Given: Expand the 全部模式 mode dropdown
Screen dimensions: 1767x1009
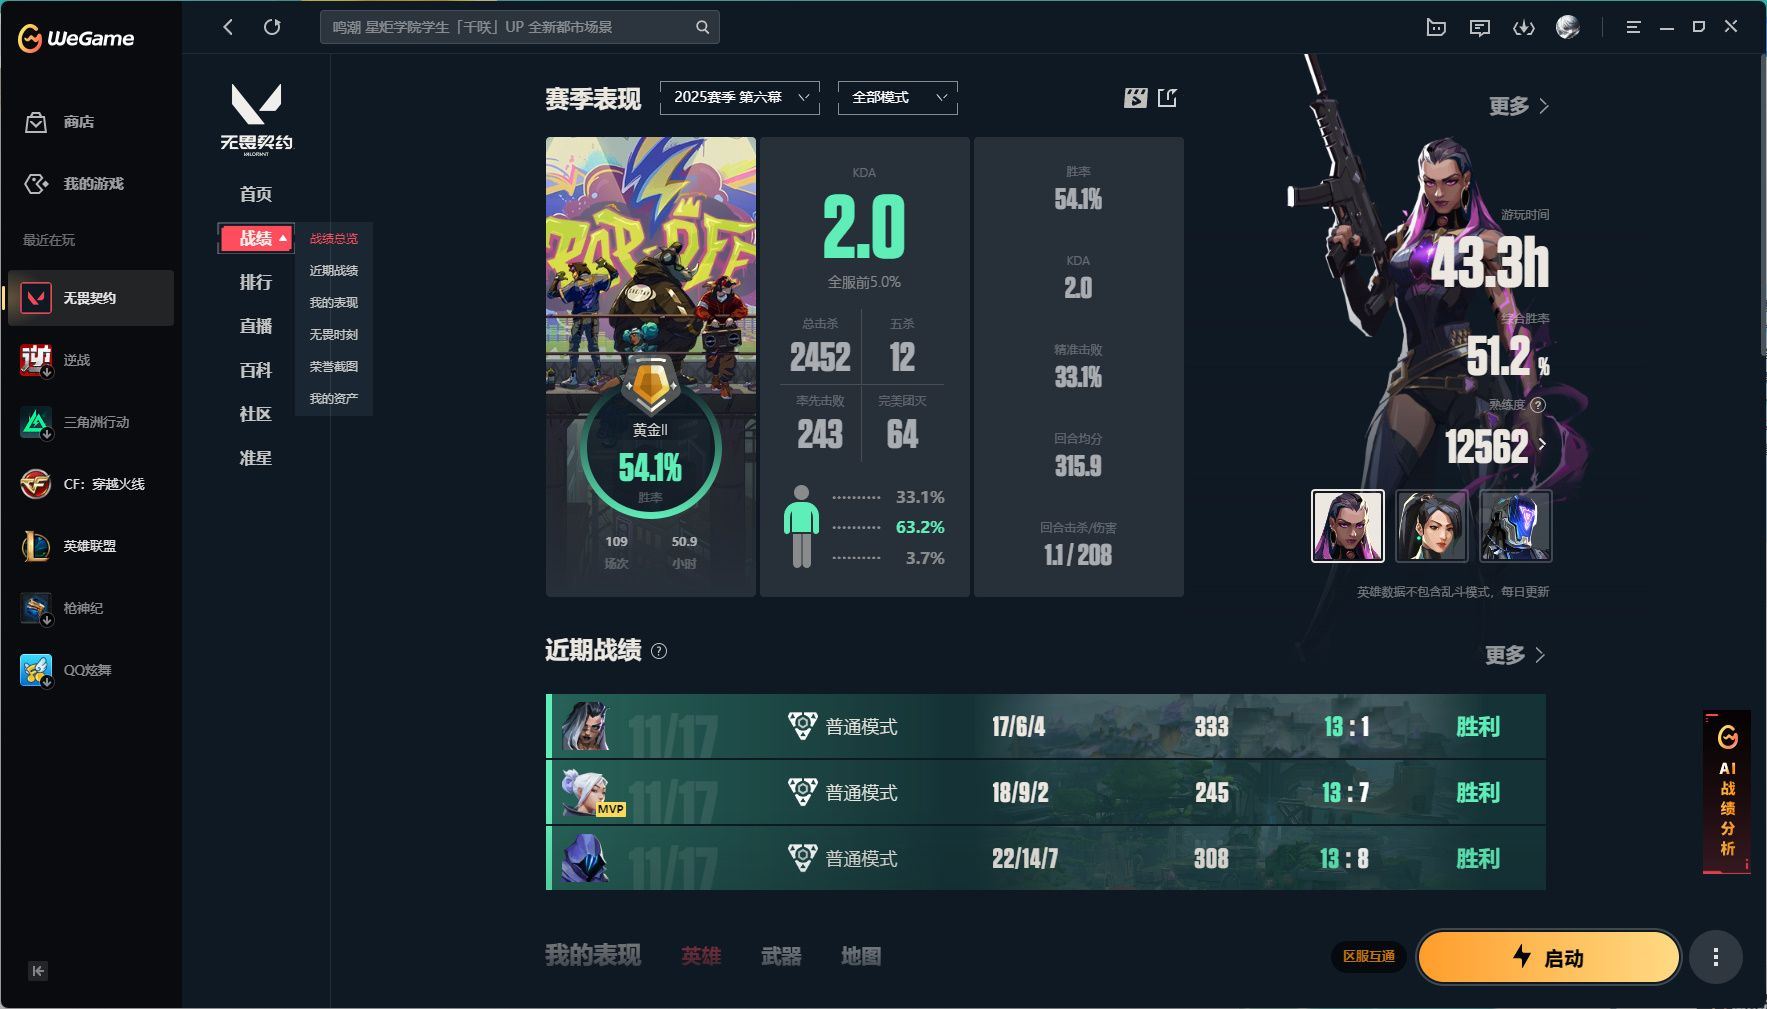Looking at the screenshot, I should pyautogui.click(x=897, y=97).
